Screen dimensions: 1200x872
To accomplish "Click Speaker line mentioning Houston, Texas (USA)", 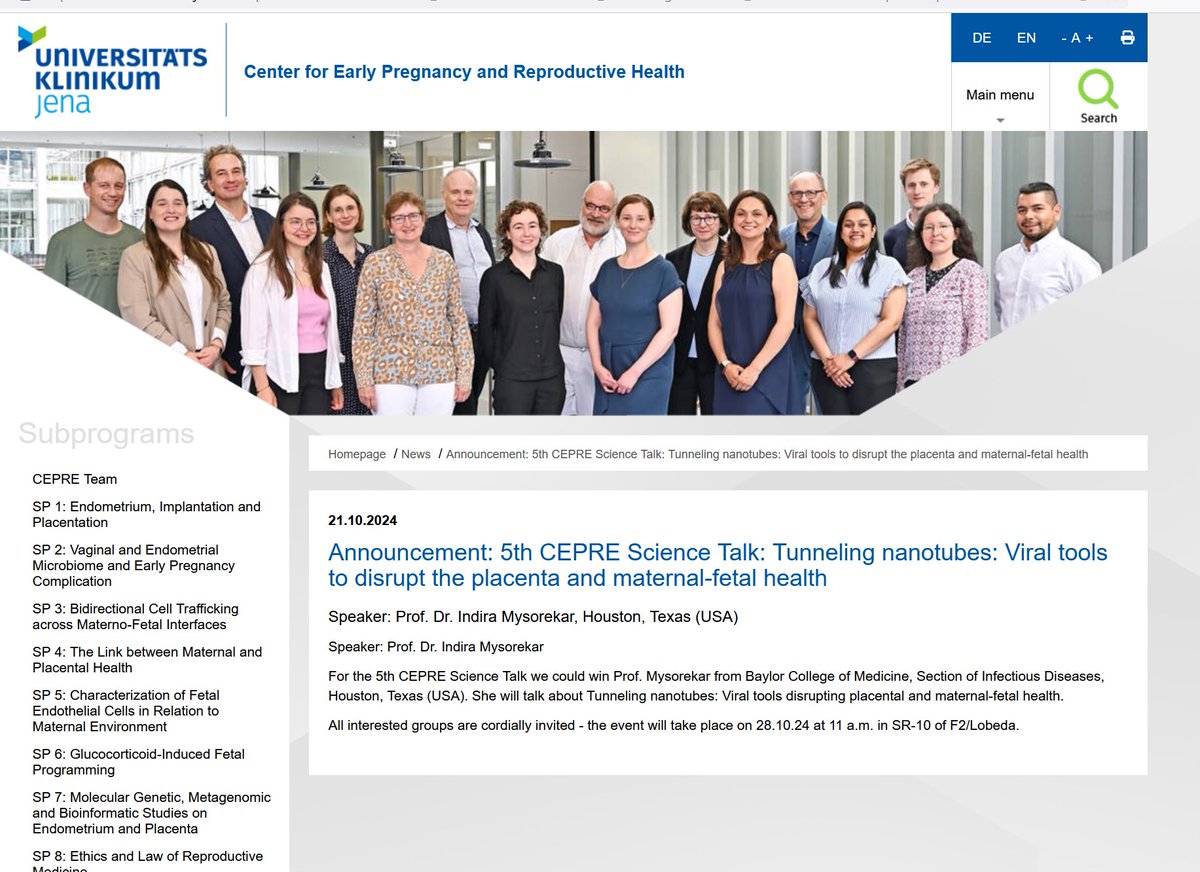I will click(533, 616).
